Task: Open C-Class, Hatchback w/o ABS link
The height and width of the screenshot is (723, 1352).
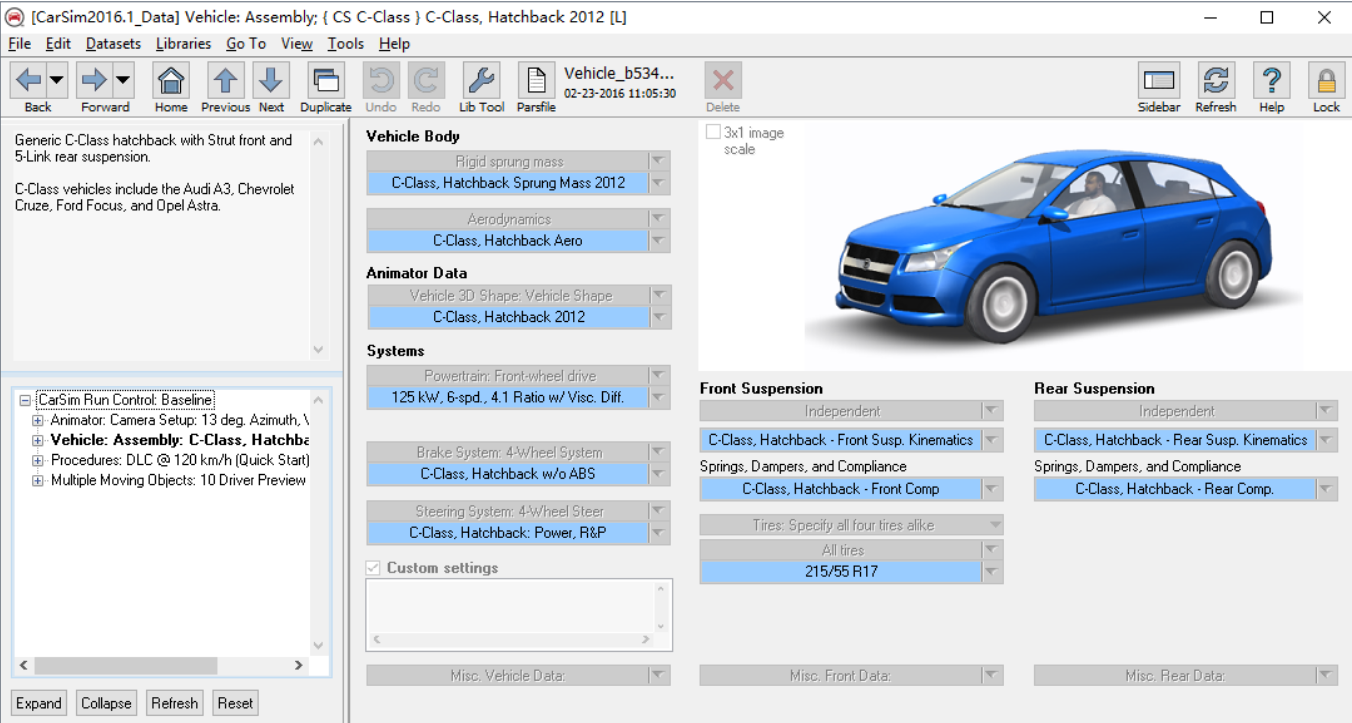Action: [508, 474]
